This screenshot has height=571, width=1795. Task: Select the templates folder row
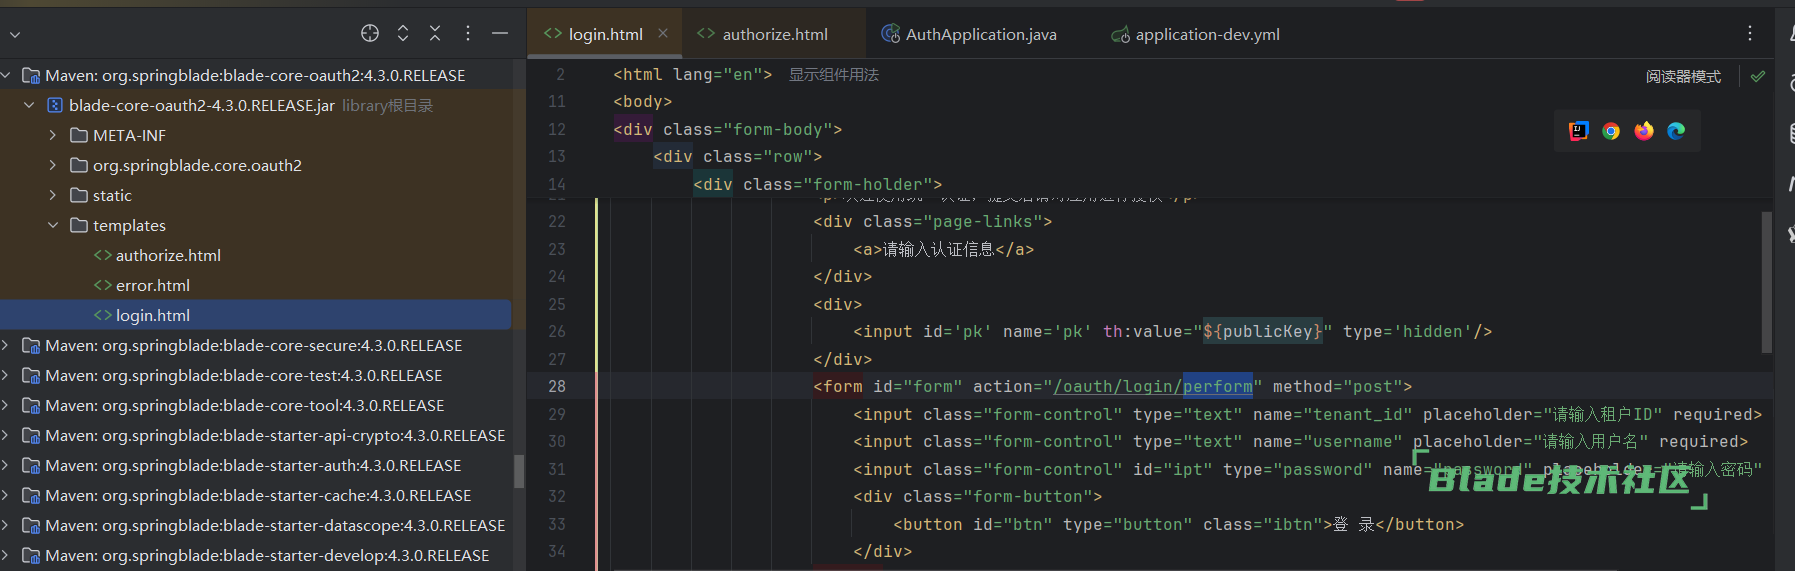[x=256, y=225]
